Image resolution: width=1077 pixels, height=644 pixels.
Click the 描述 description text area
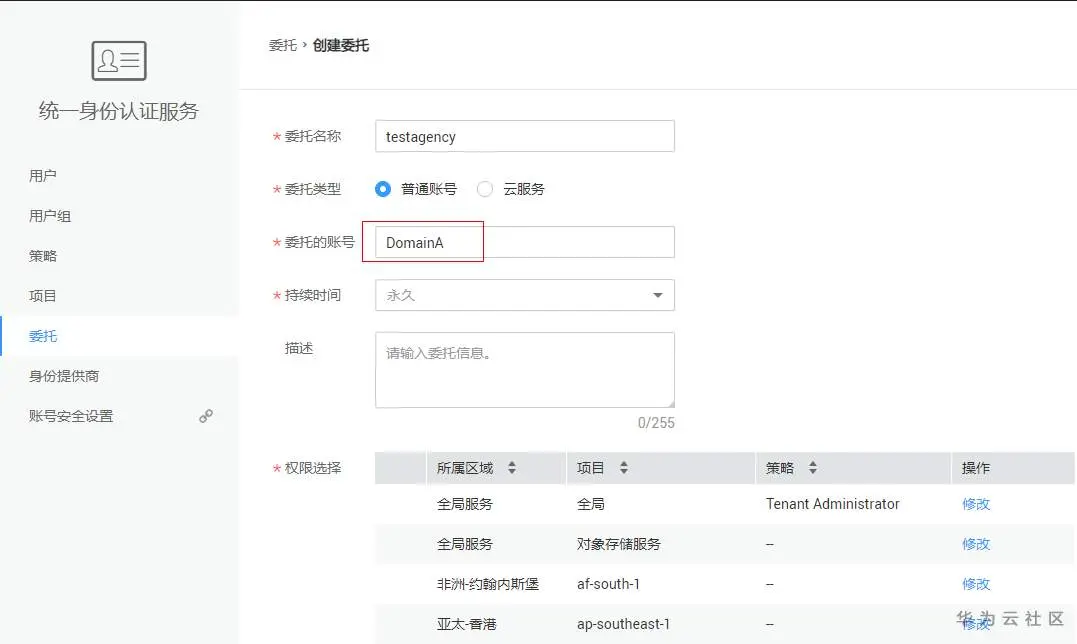pyautogui.click(x=524, y=369)
